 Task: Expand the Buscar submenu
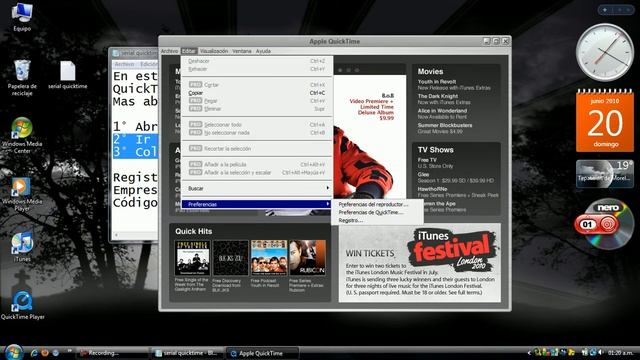[257, 188]
